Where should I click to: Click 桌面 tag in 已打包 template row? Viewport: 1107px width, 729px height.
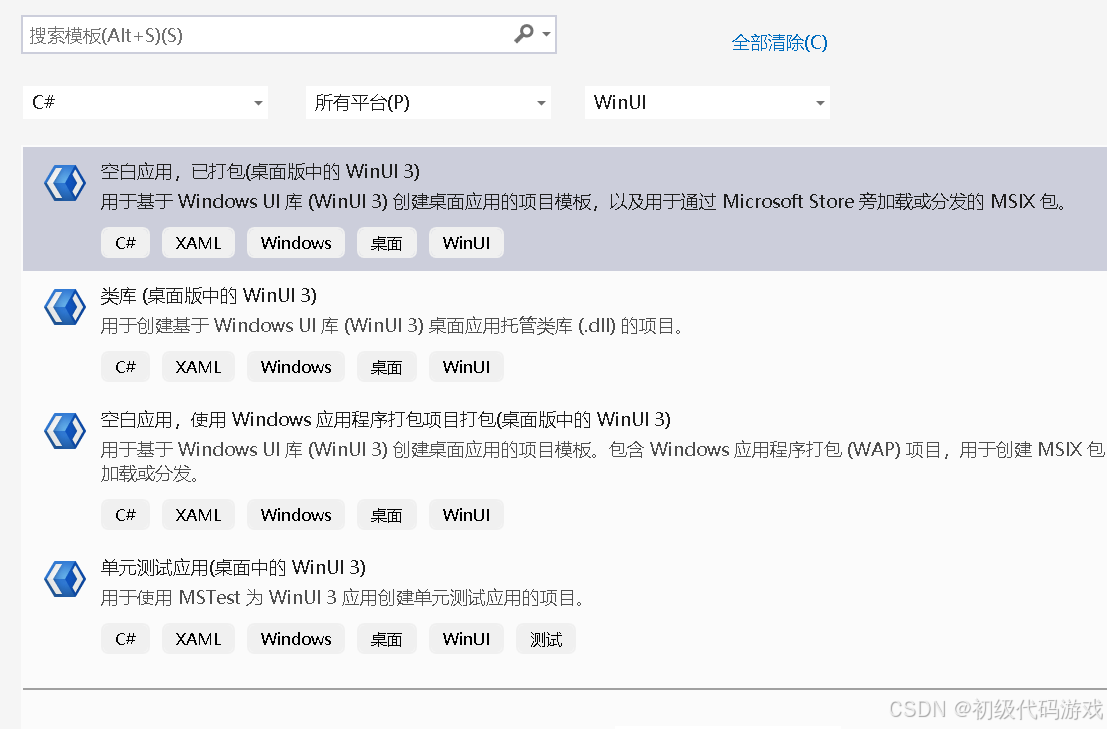(387, 243)
